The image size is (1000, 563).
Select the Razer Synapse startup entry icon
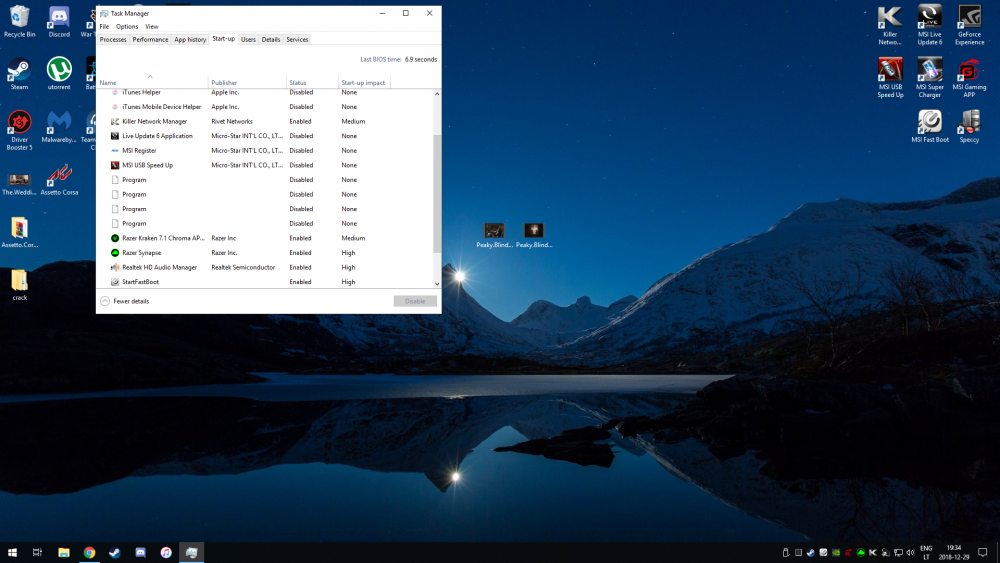115,252
